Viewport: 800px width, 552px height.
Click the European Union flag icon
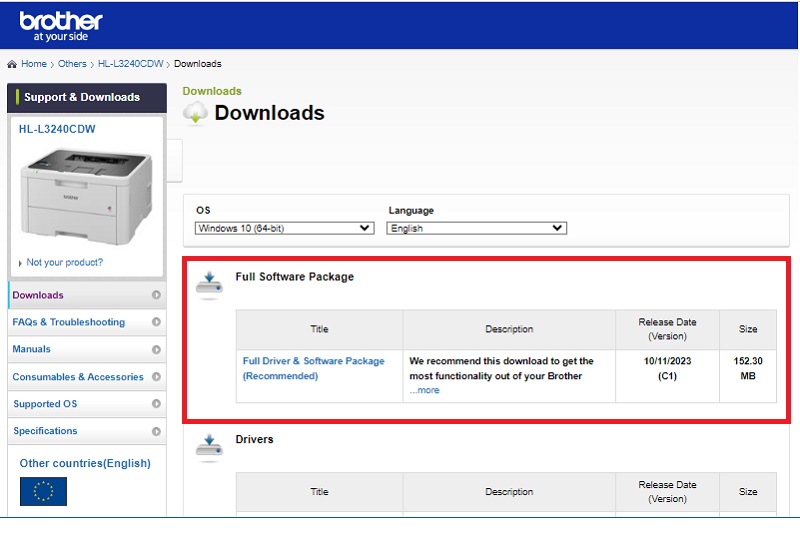(x=43, y=491)
